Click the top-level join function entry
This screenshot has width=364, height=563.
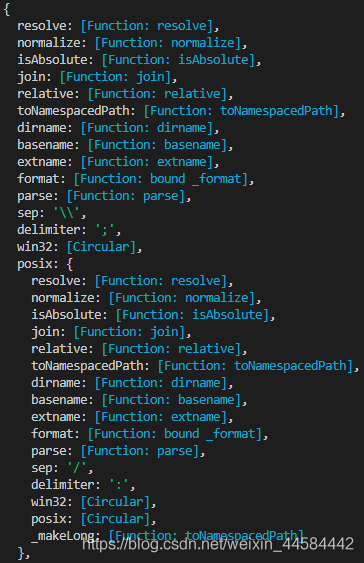97,77
